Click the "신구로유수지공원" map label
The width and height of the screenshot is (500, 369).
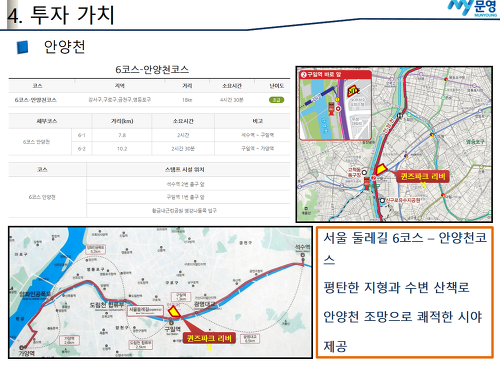point(403,200)
